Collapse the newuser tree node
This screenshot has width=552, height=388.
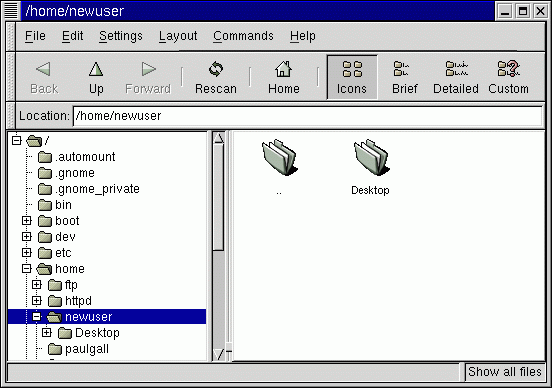point(37,317)
